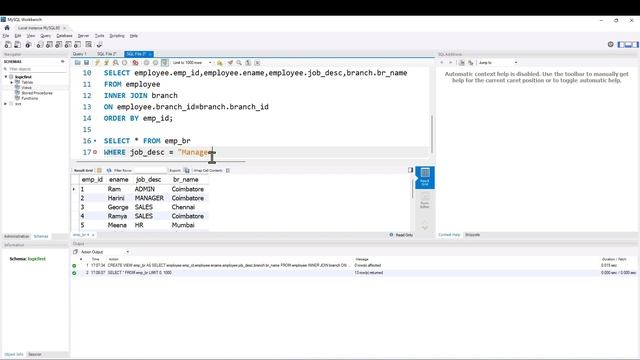Switch to the Administration tab
640x360 pixels.
point(17,236)
